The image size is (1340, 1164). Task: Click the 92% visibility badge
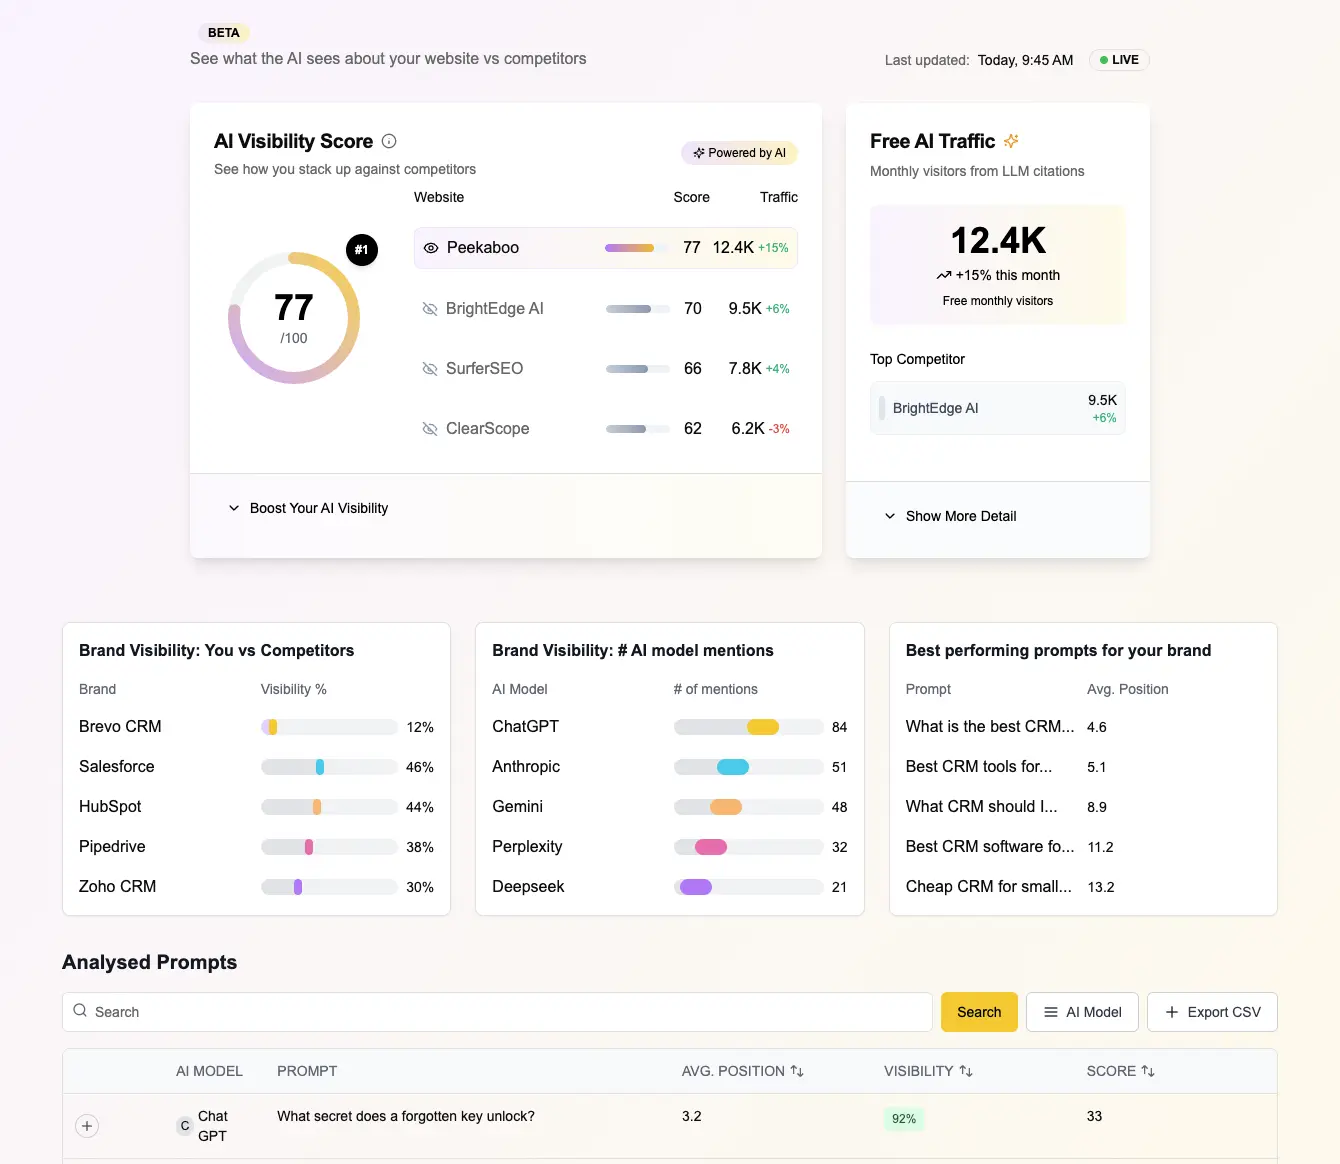point(904,1119)
